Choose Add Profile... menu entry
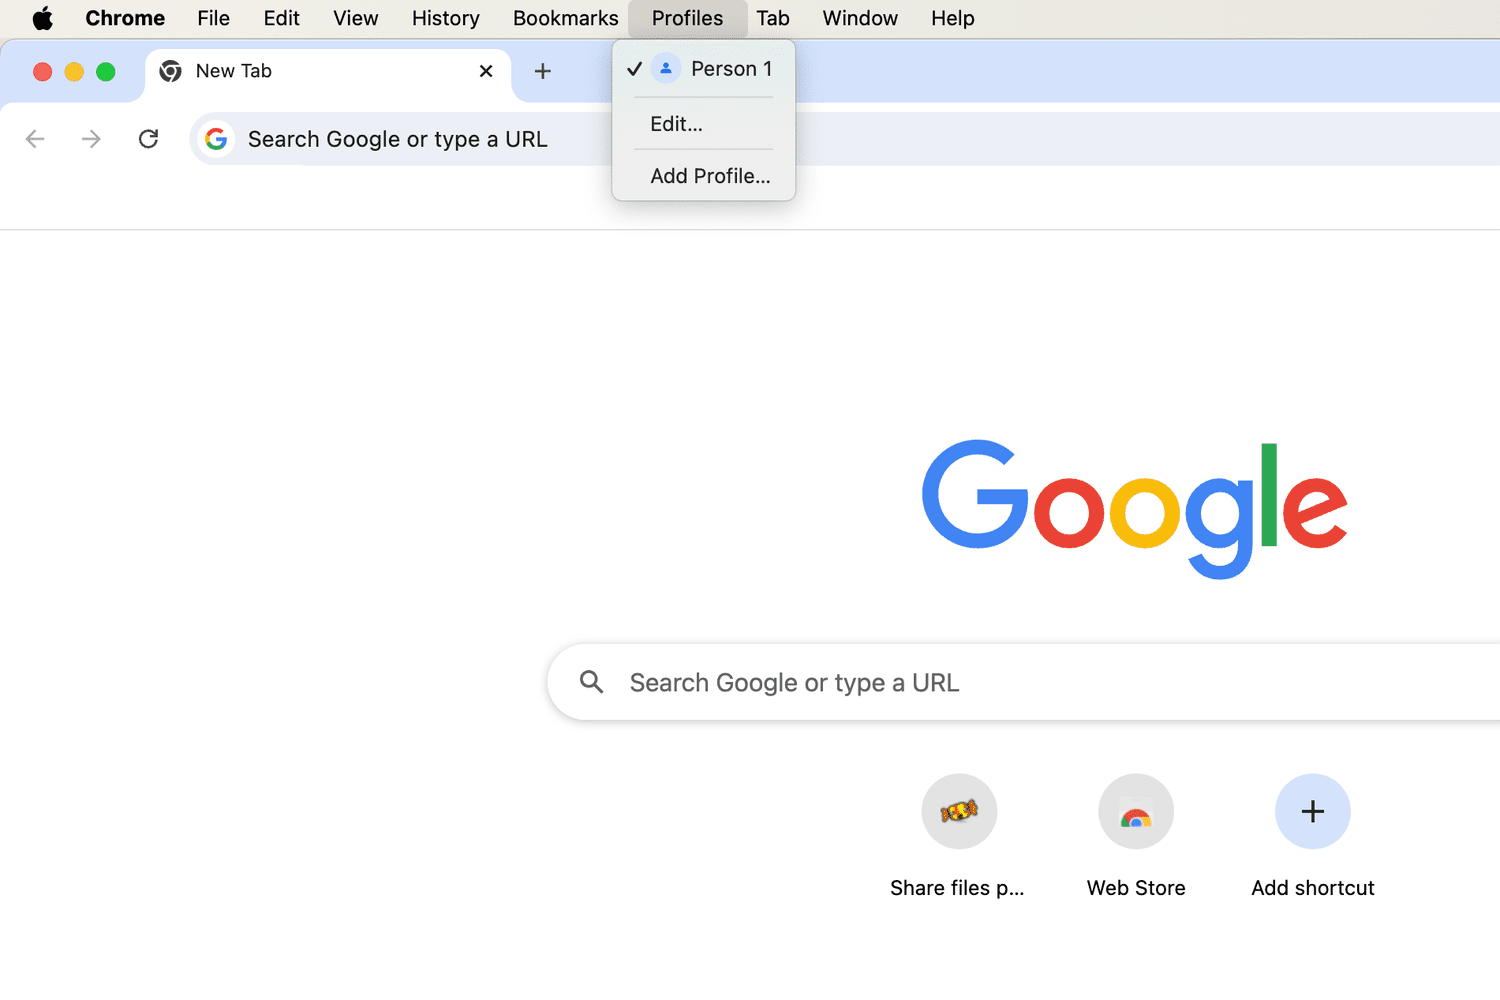The image size is (1500, 1000). coord(710,176)
